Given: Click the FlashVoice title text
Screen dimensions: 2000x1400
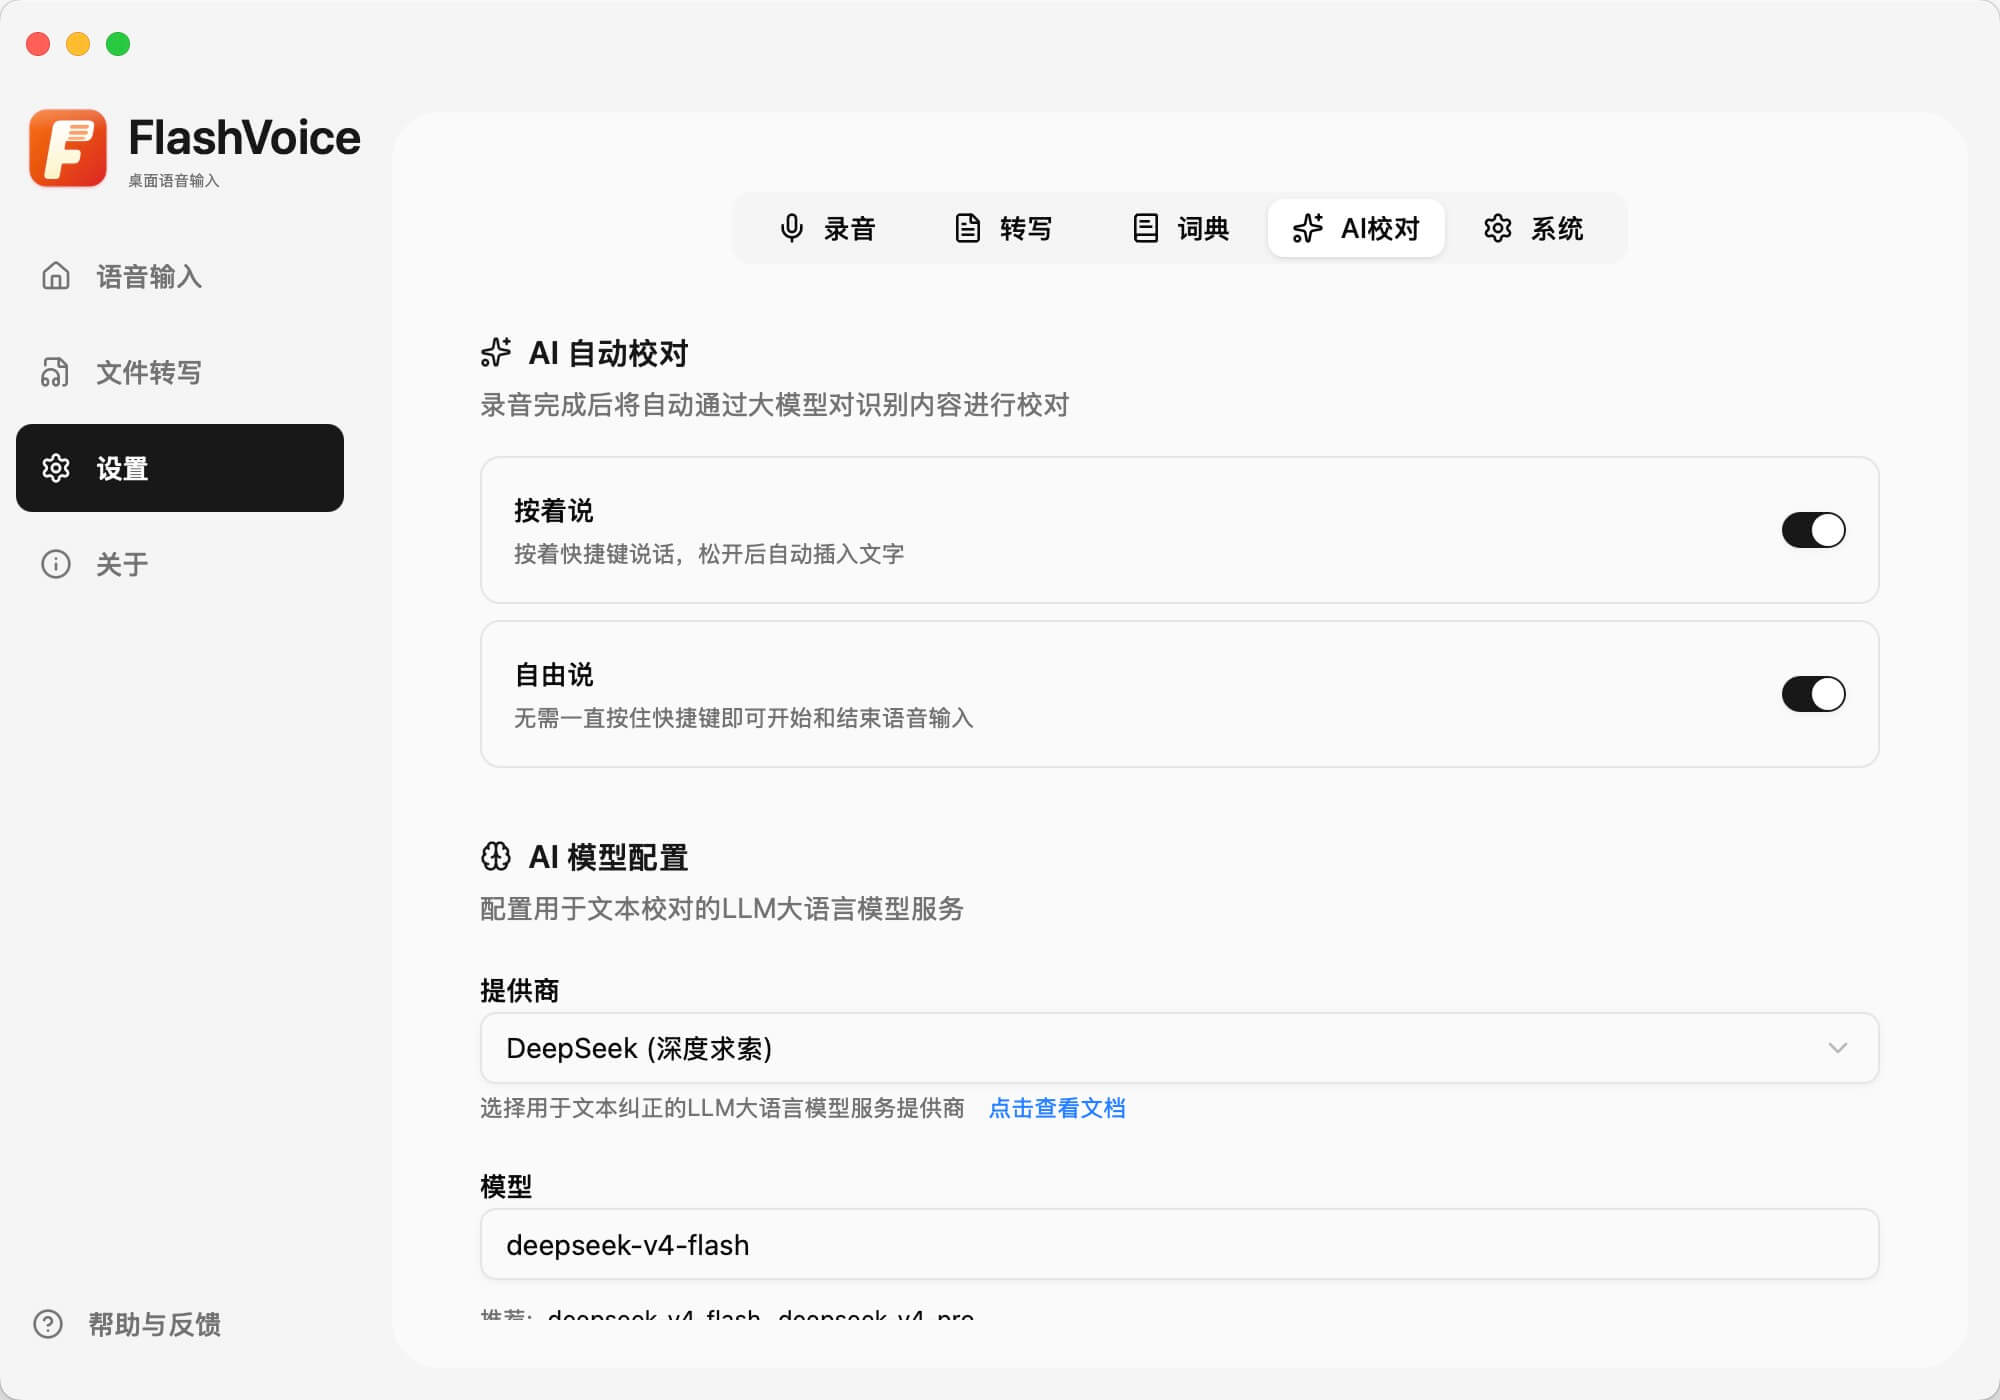Looking at the screenshot, I should 244,137.
